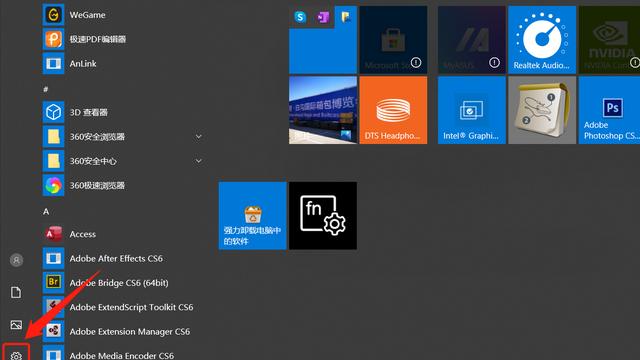Open DTS Headphone tile

(x=393, y=110)
